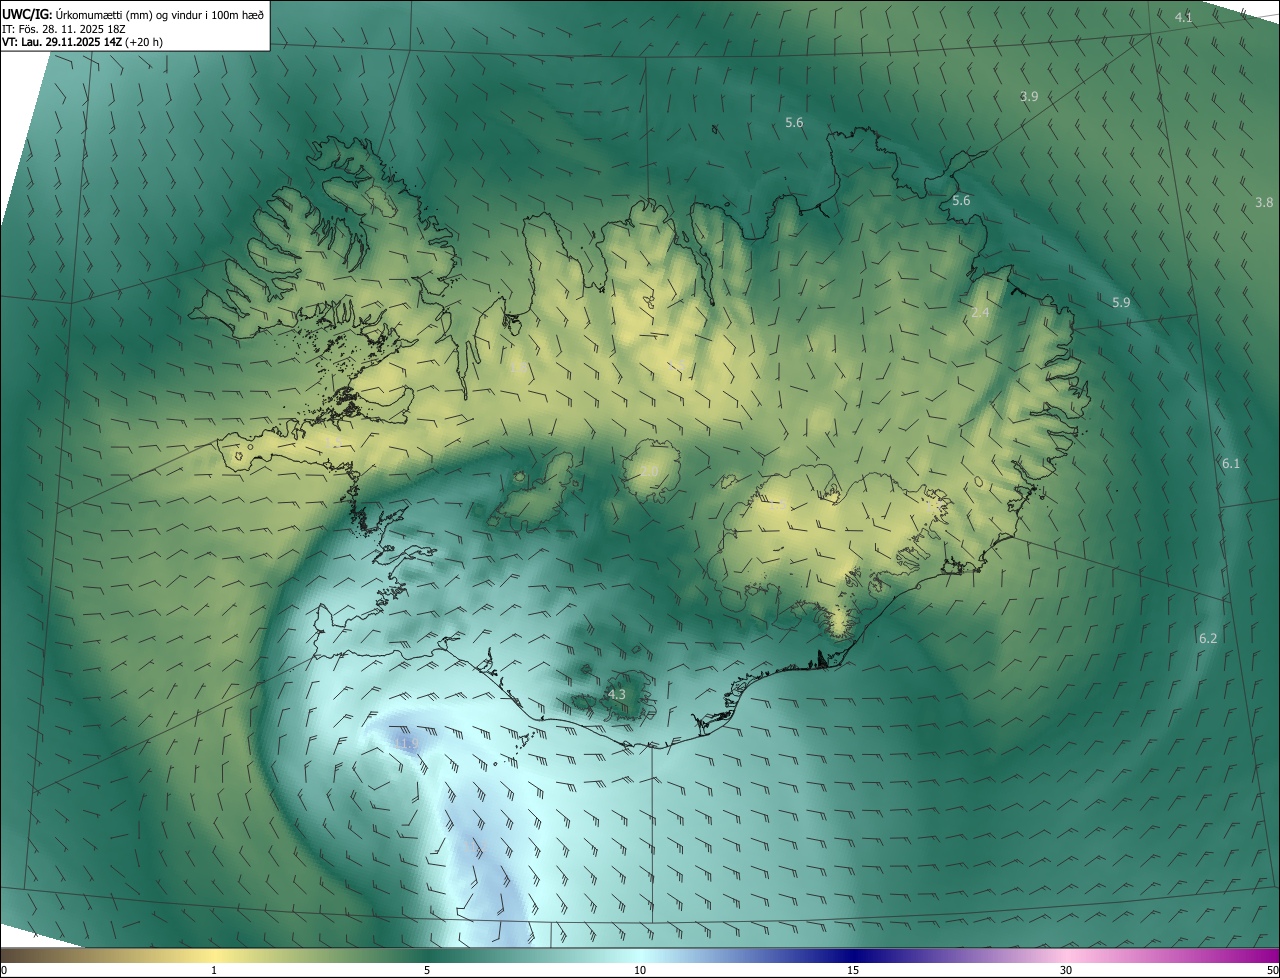The image size is (1280, 978).
Task: Click the 10 tick on the color scale
Action: point(640,971)
